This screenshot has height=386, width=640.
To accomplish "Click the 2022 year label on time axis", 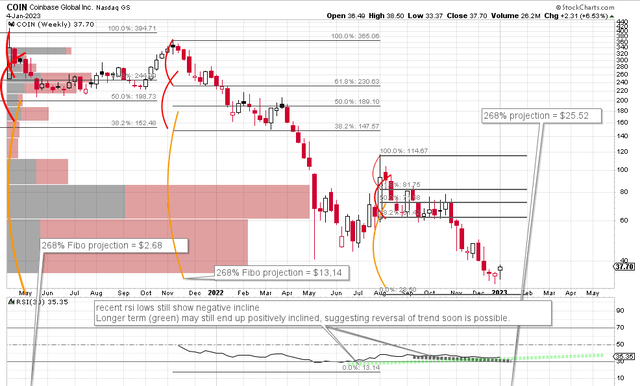I will tap(216, 293).
